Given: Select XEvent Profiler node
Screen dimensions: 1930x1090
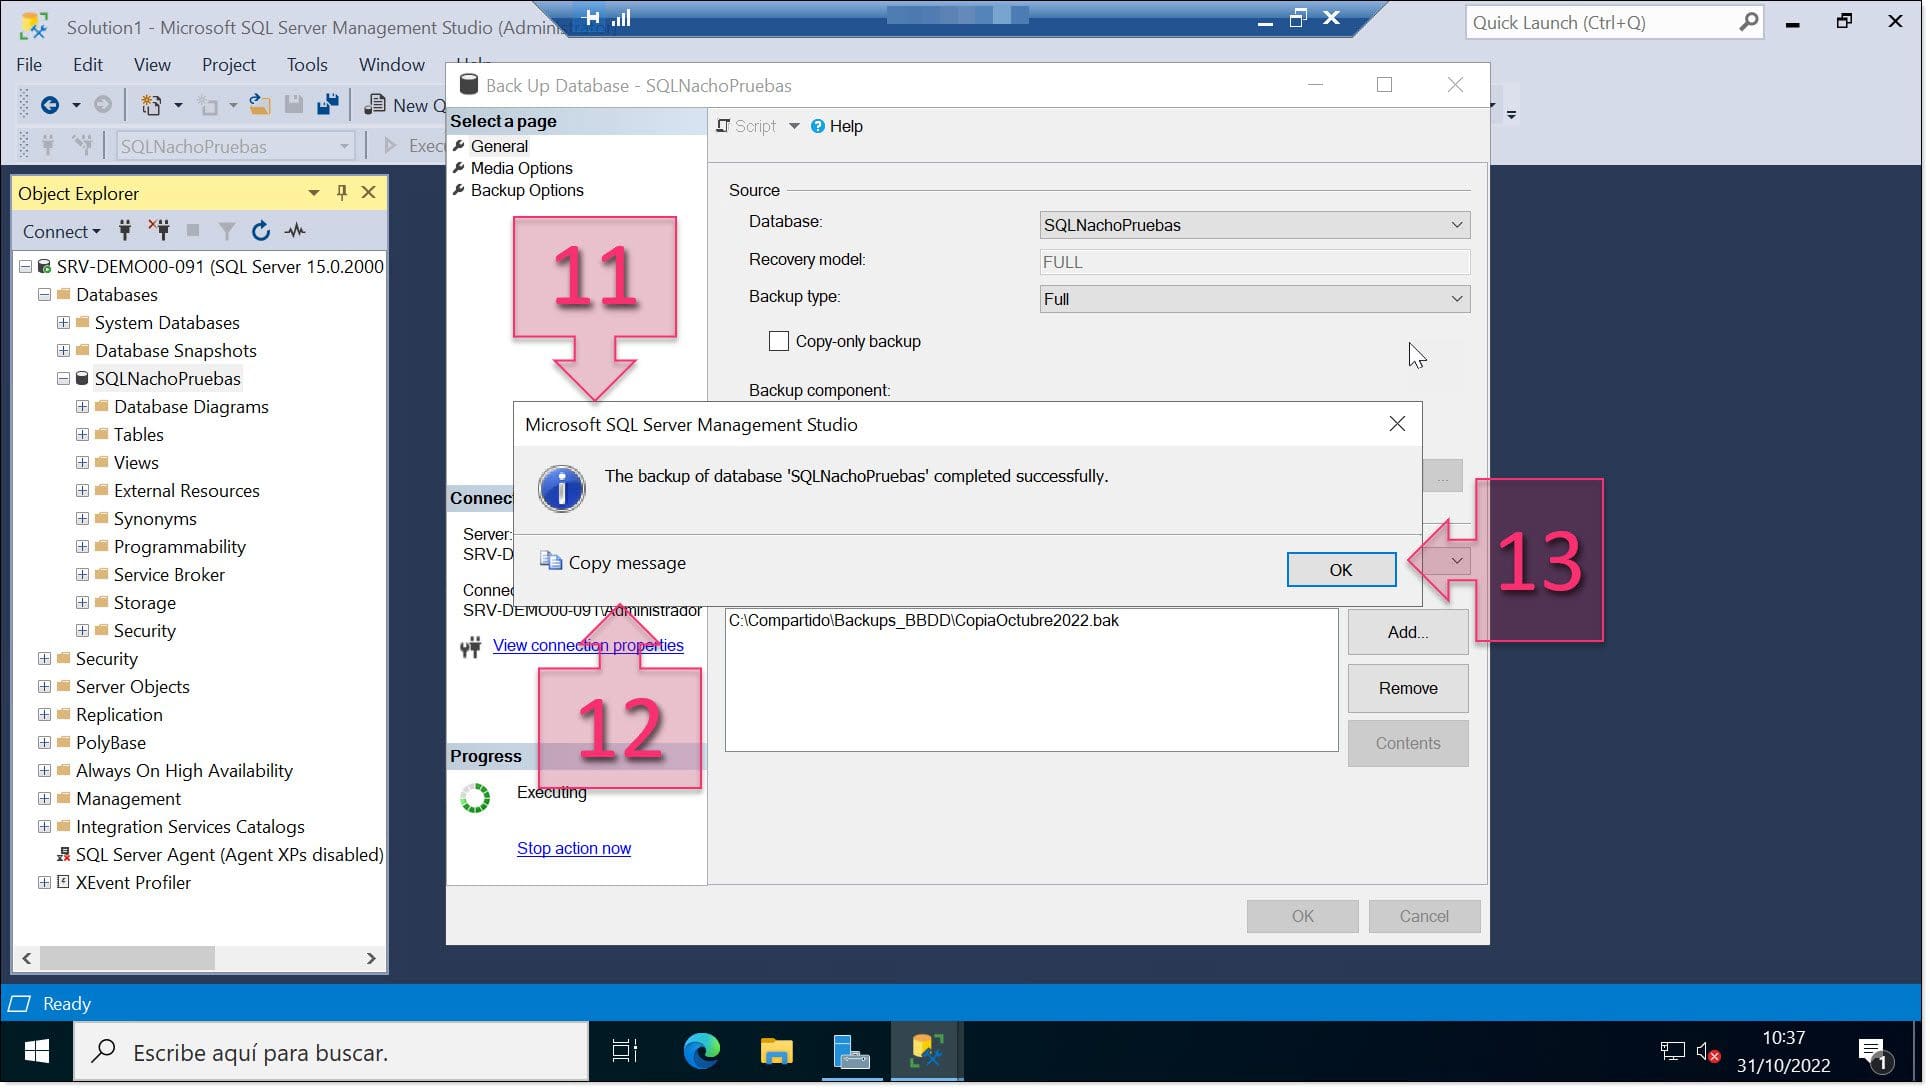Looking at the screenshot, I should [133, 884].
